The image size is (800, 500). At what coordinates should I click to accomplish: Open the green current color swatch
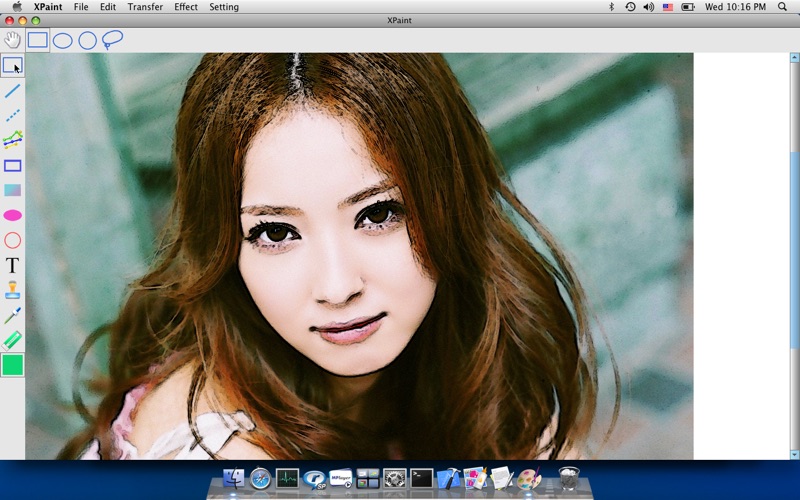(12, 365)
